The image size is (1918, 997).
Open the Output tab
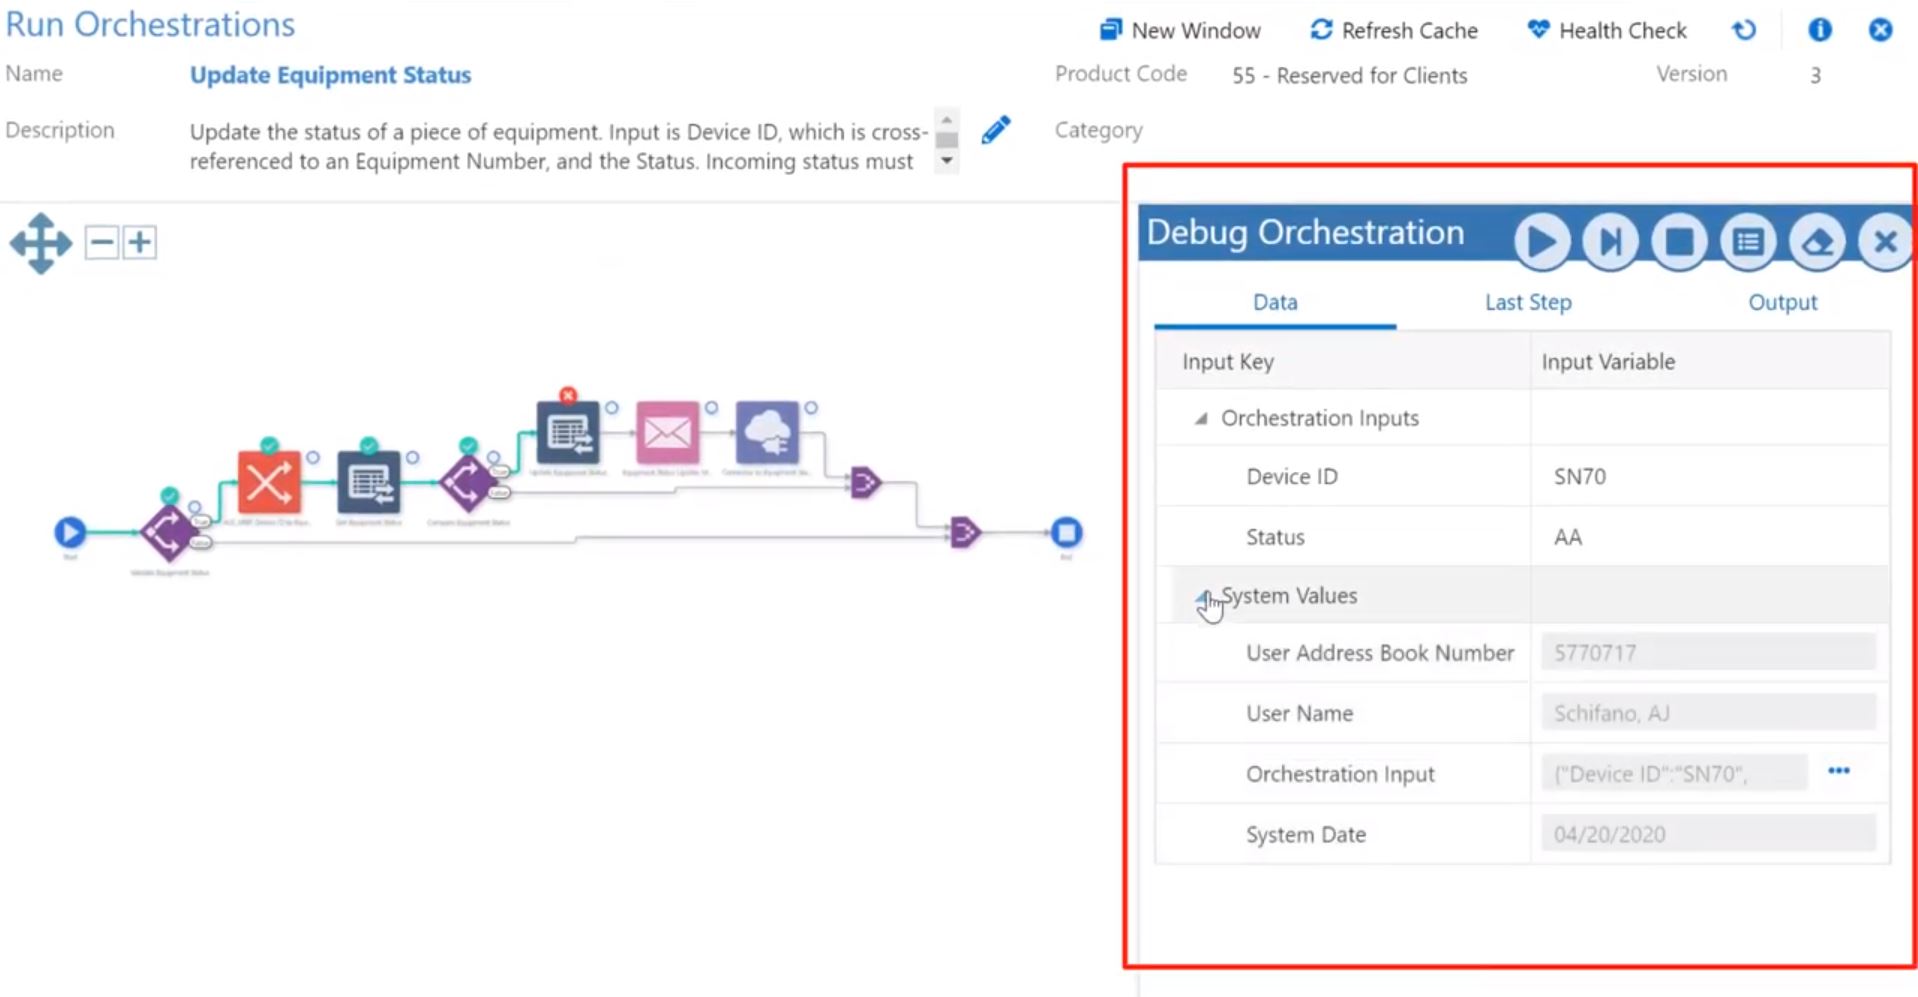click(1782, 302)
